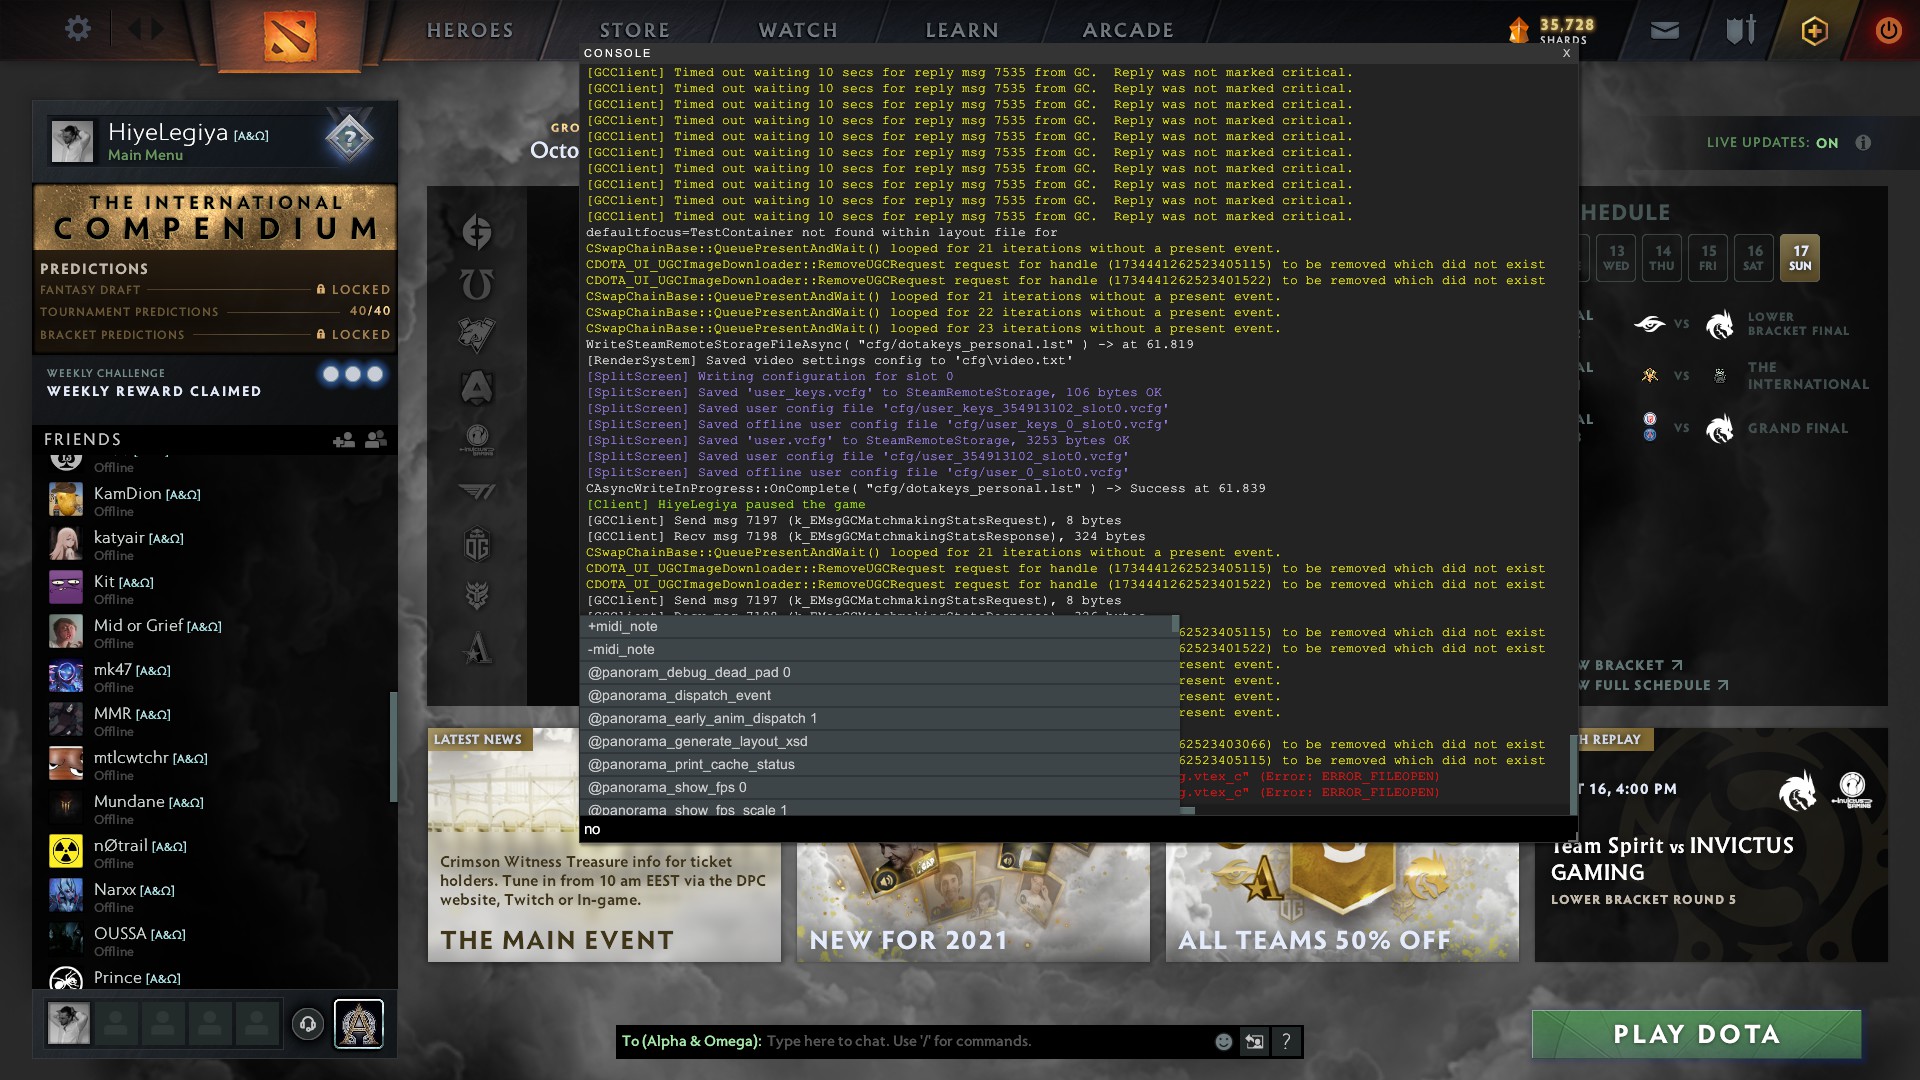Open the mail inbox icon
This screenshot has width=1920, height=1080.
tap(1664, 31)
